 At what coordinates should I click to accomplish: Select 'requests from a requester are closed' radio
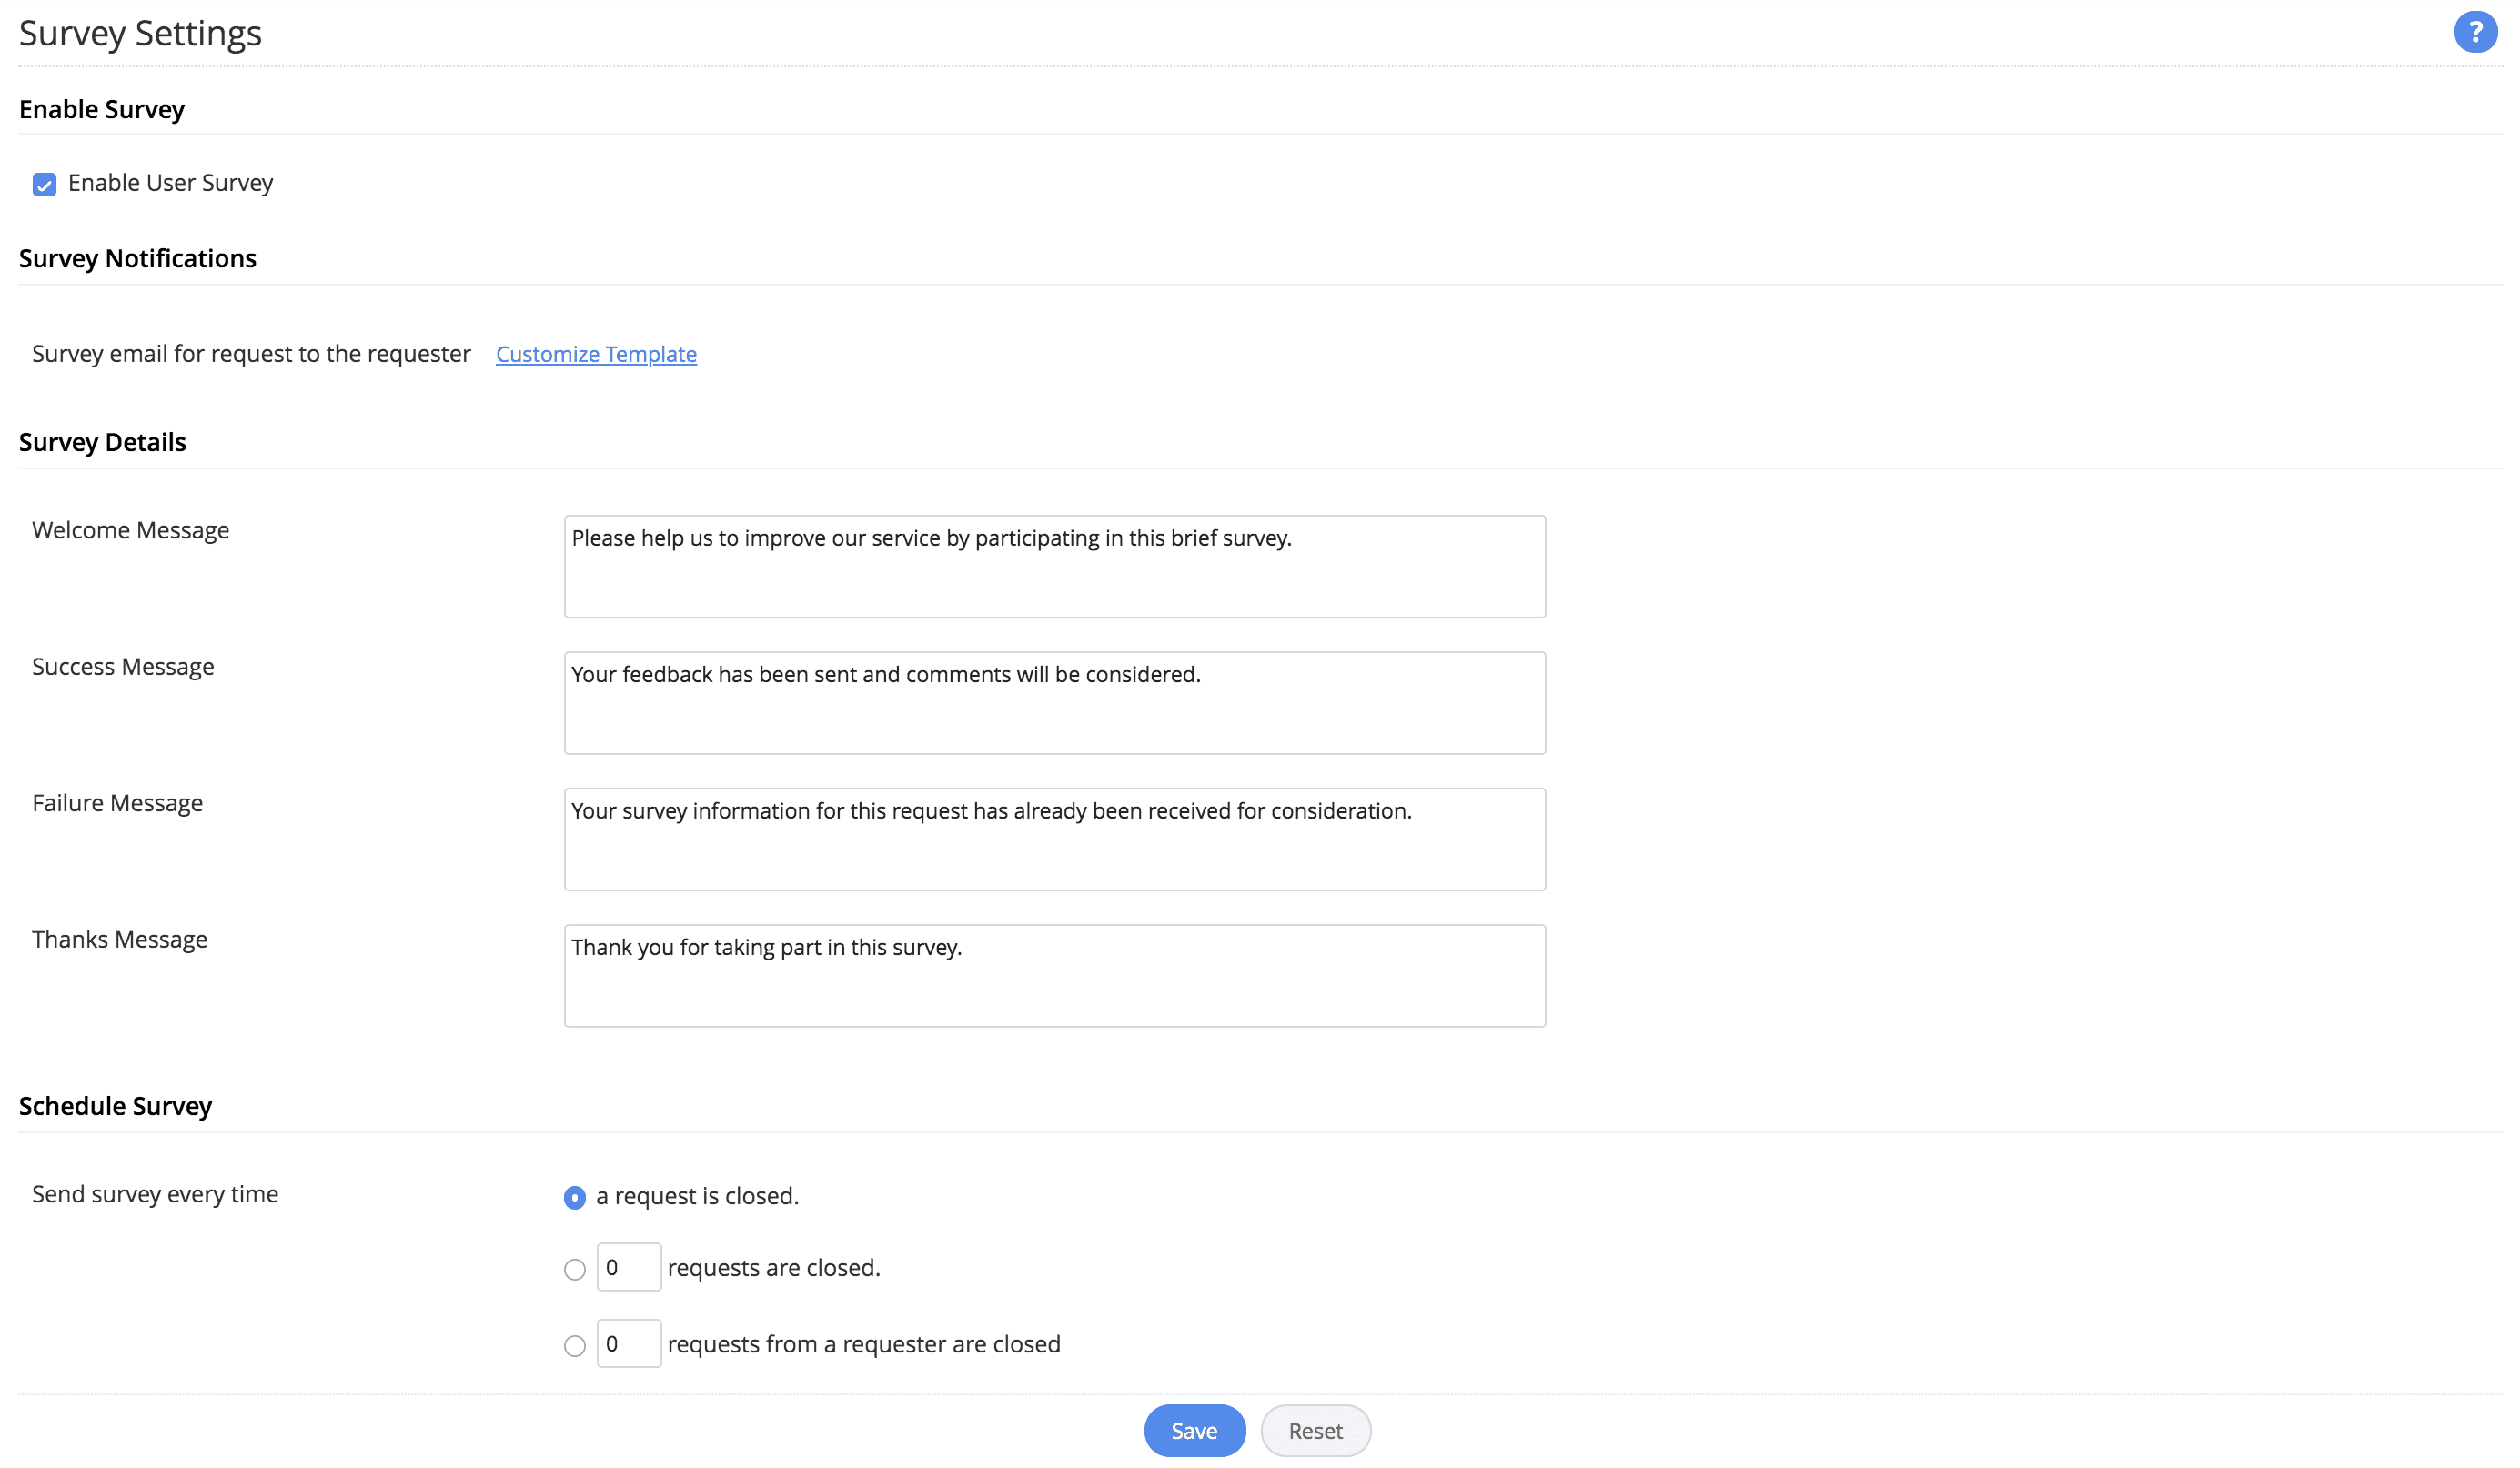click(575, 1346)
